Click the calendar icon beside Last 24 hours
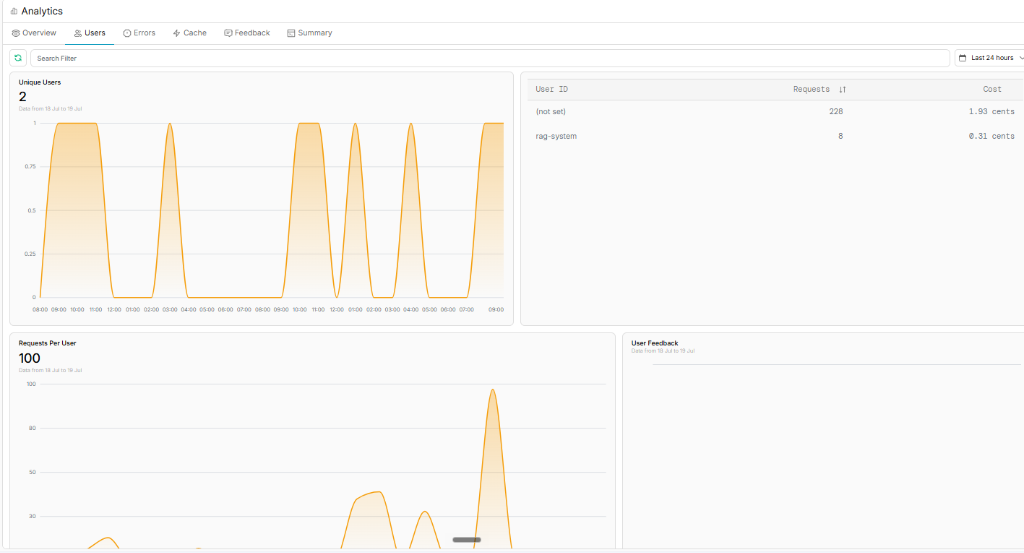 [x=962, y=58]
